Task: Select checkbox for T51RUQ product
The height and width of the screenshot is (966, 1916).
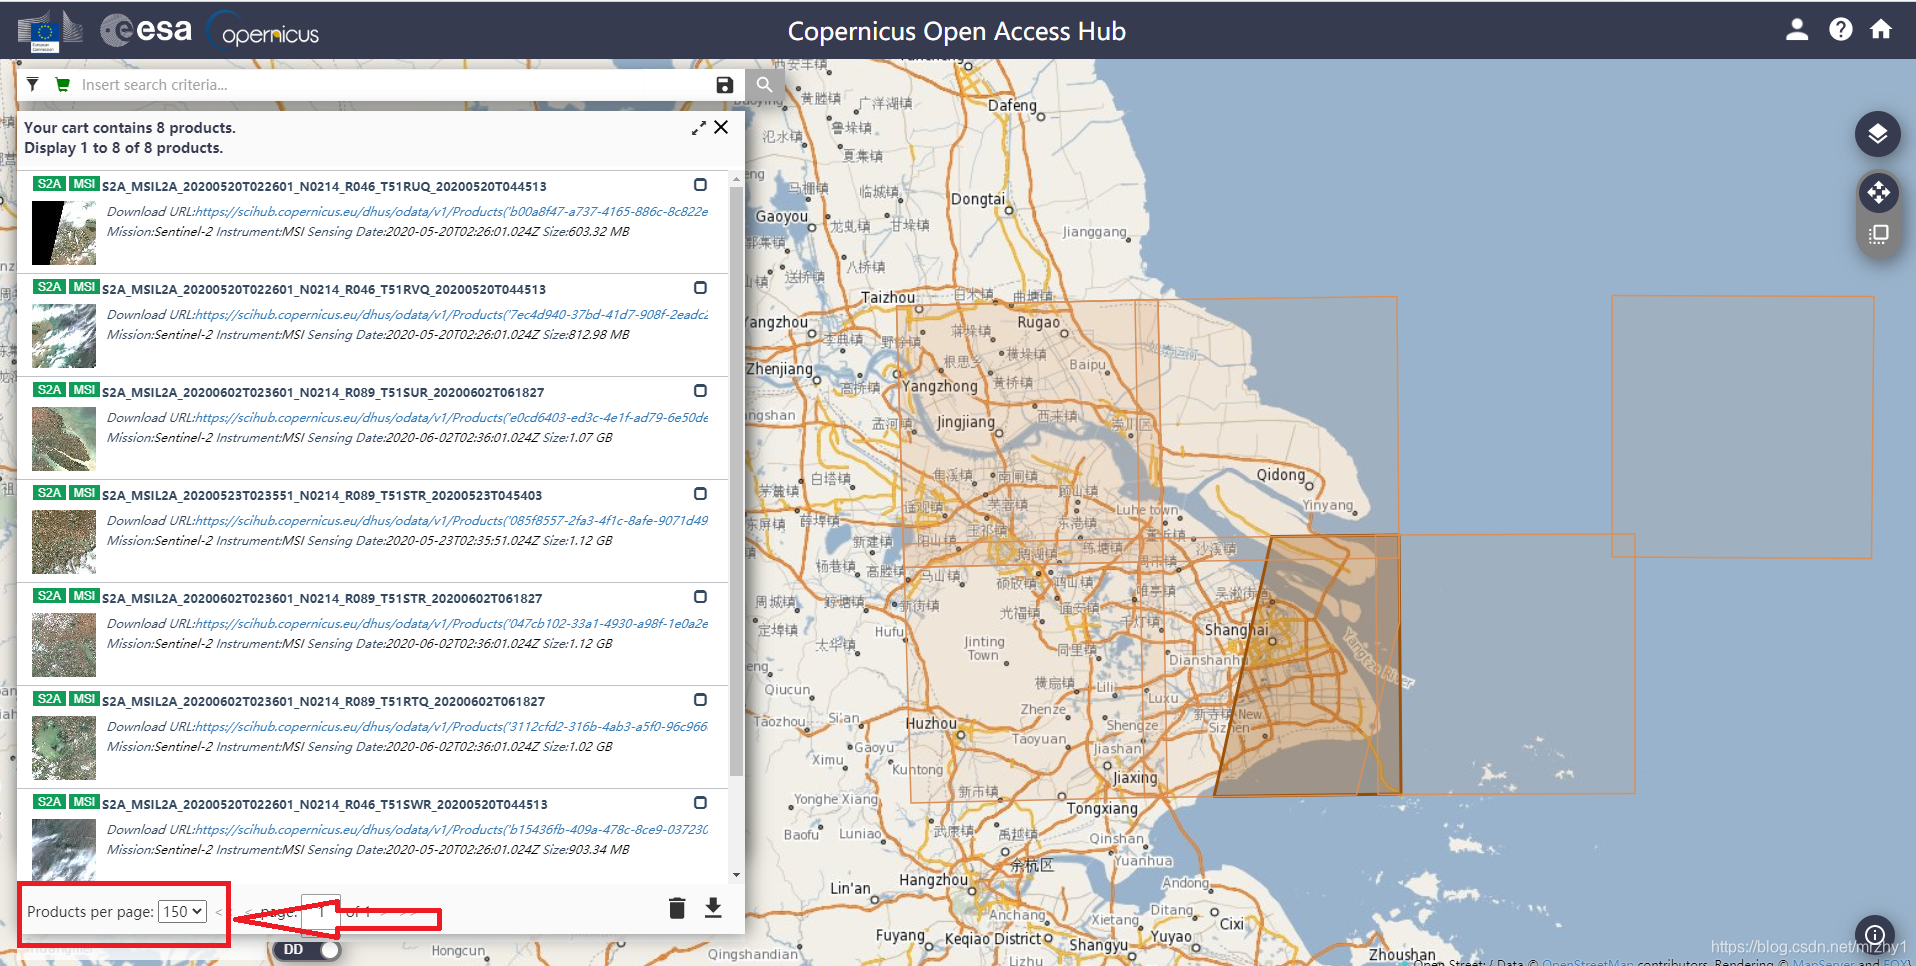Action: (x=700, y=185)
